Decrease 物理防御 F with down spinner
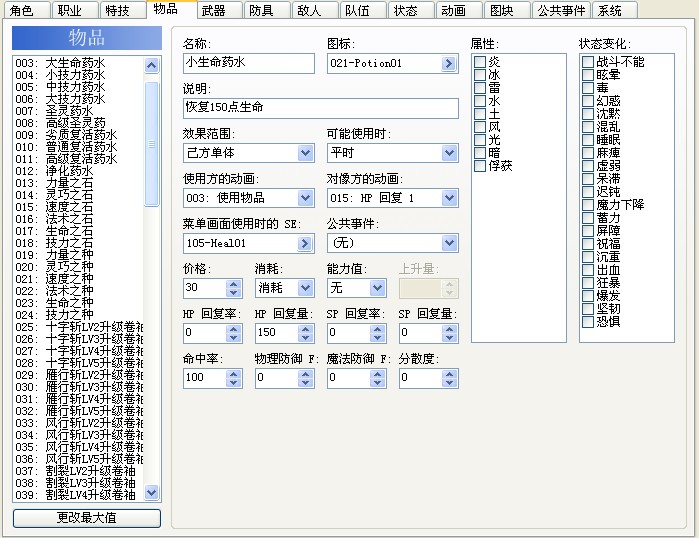699x538 pixels. click(305, 382)
